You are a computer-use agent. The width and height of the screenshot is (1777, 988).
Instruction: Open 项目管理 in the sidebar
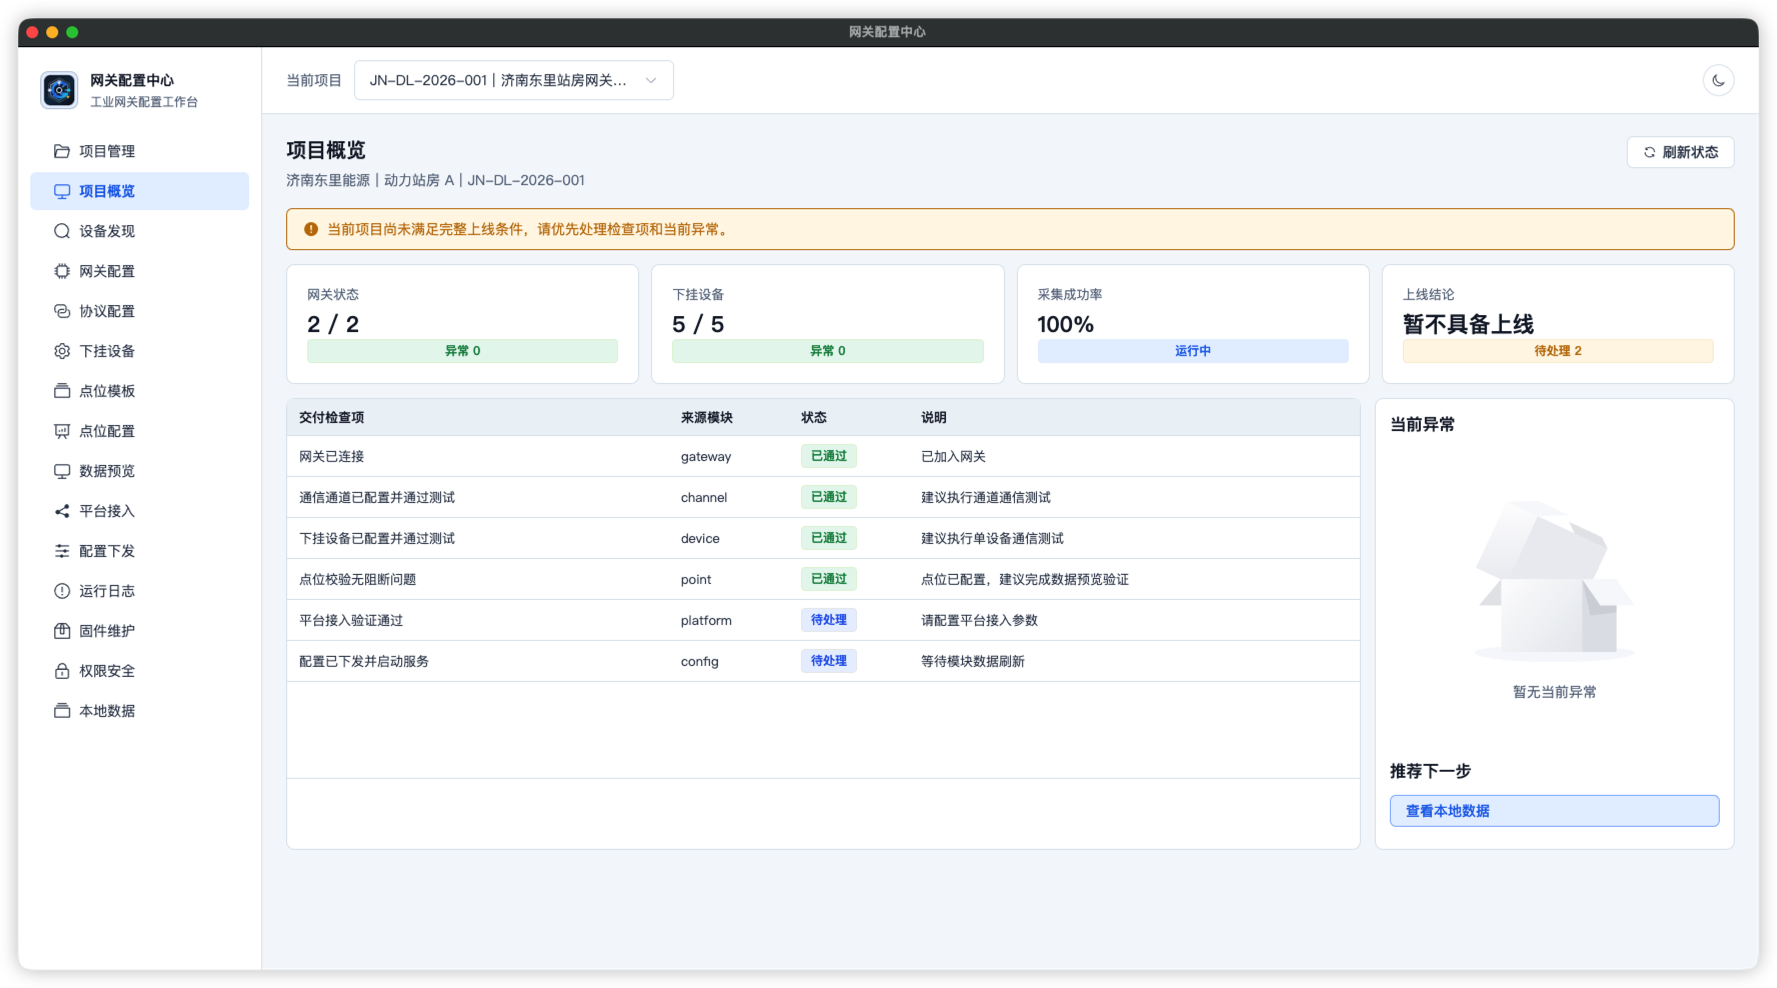point(140,151)
